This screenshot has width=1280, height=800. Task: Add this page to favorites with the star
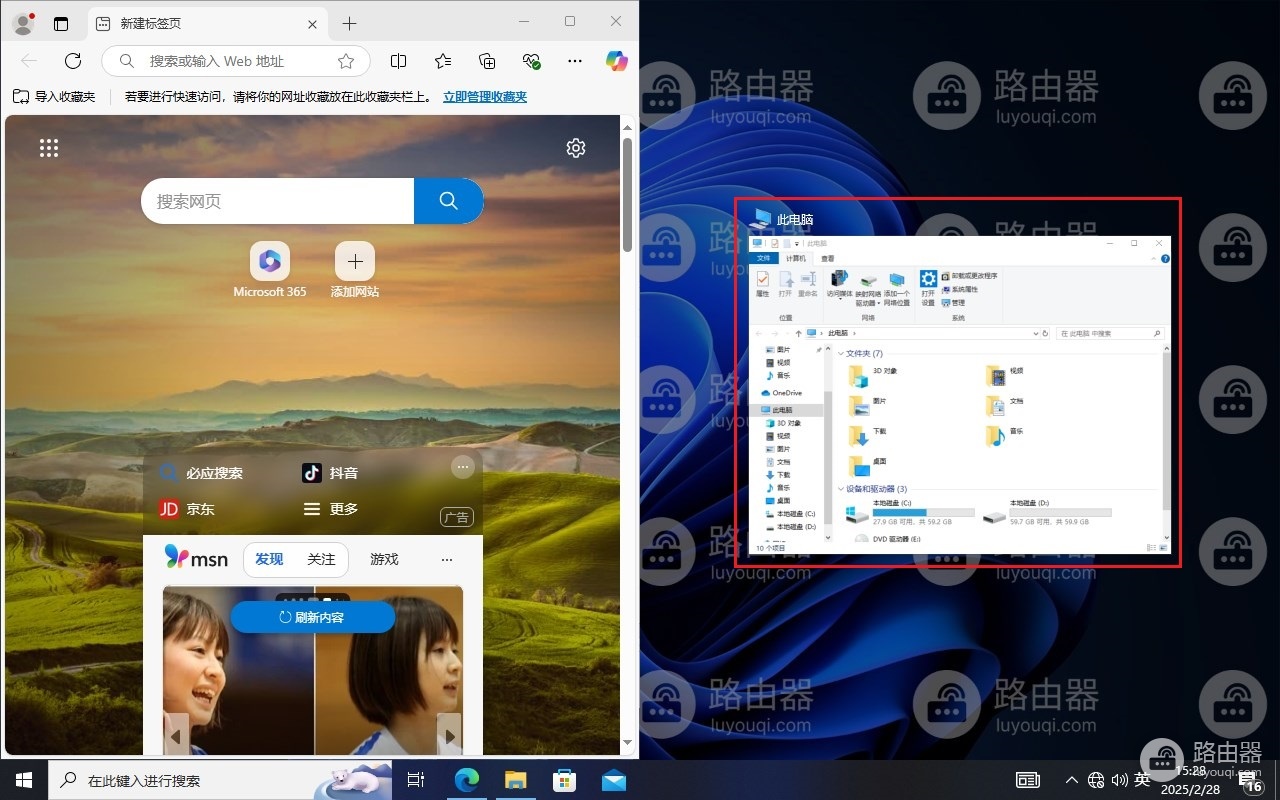point(346,61)
